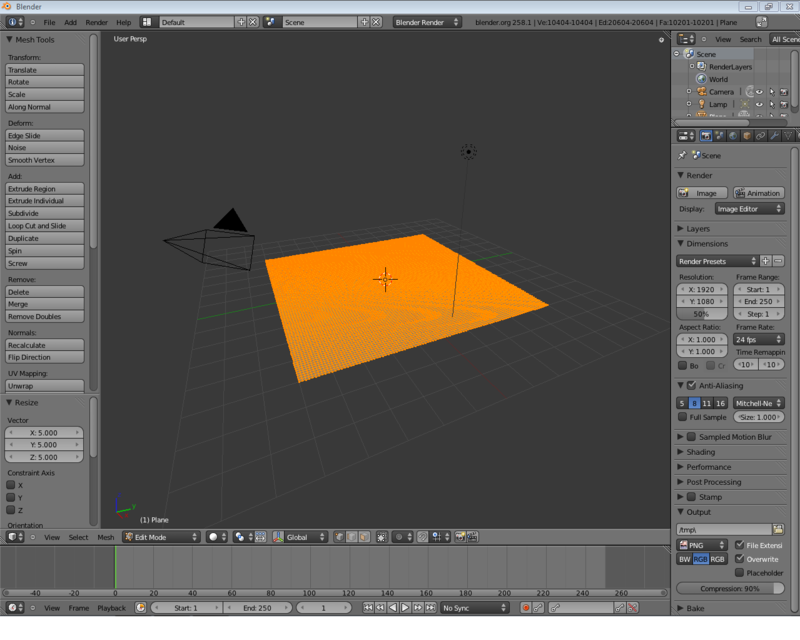Open the World properties tab icon

click(733, 136)
